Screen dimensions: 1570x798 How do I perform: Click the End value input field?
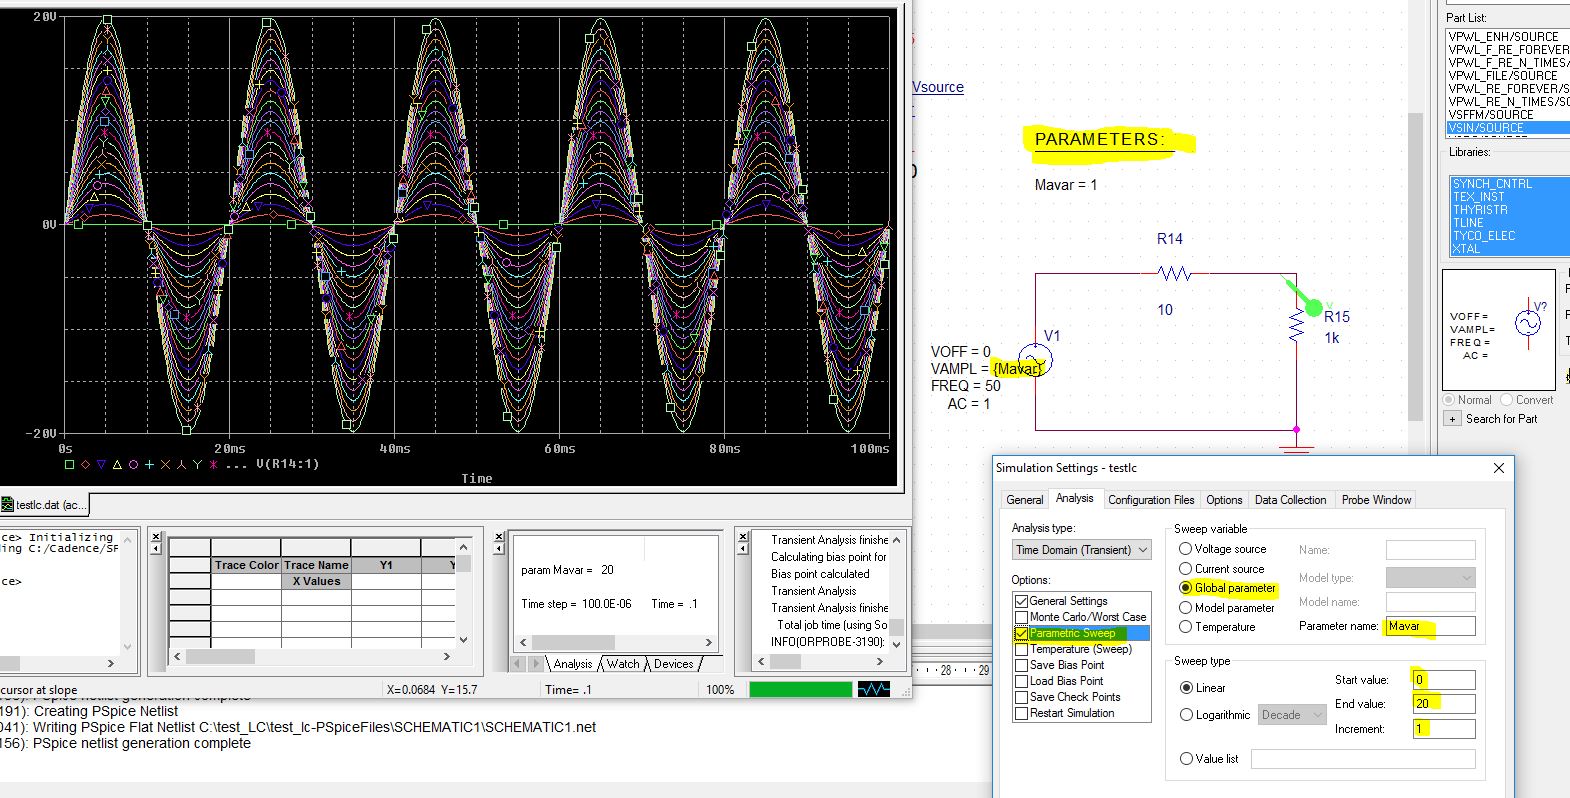(1442, 704)
